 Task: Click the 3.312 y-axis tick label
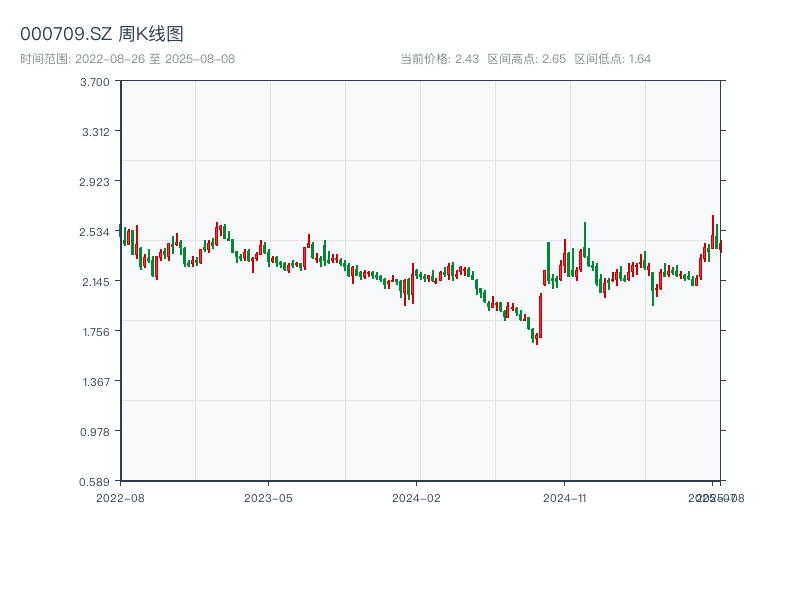(95, 131)
